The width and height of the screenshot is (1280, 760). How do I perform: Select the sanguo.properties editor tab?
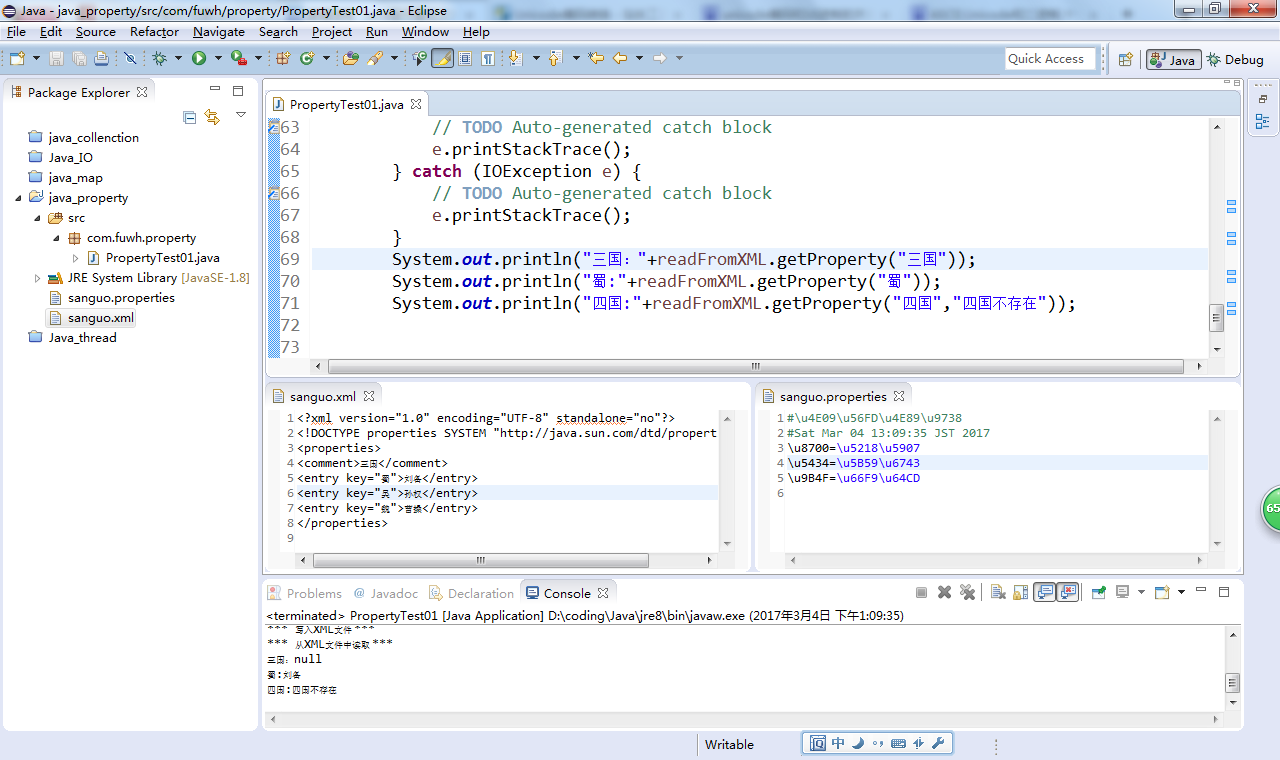(x=833, y=396)
